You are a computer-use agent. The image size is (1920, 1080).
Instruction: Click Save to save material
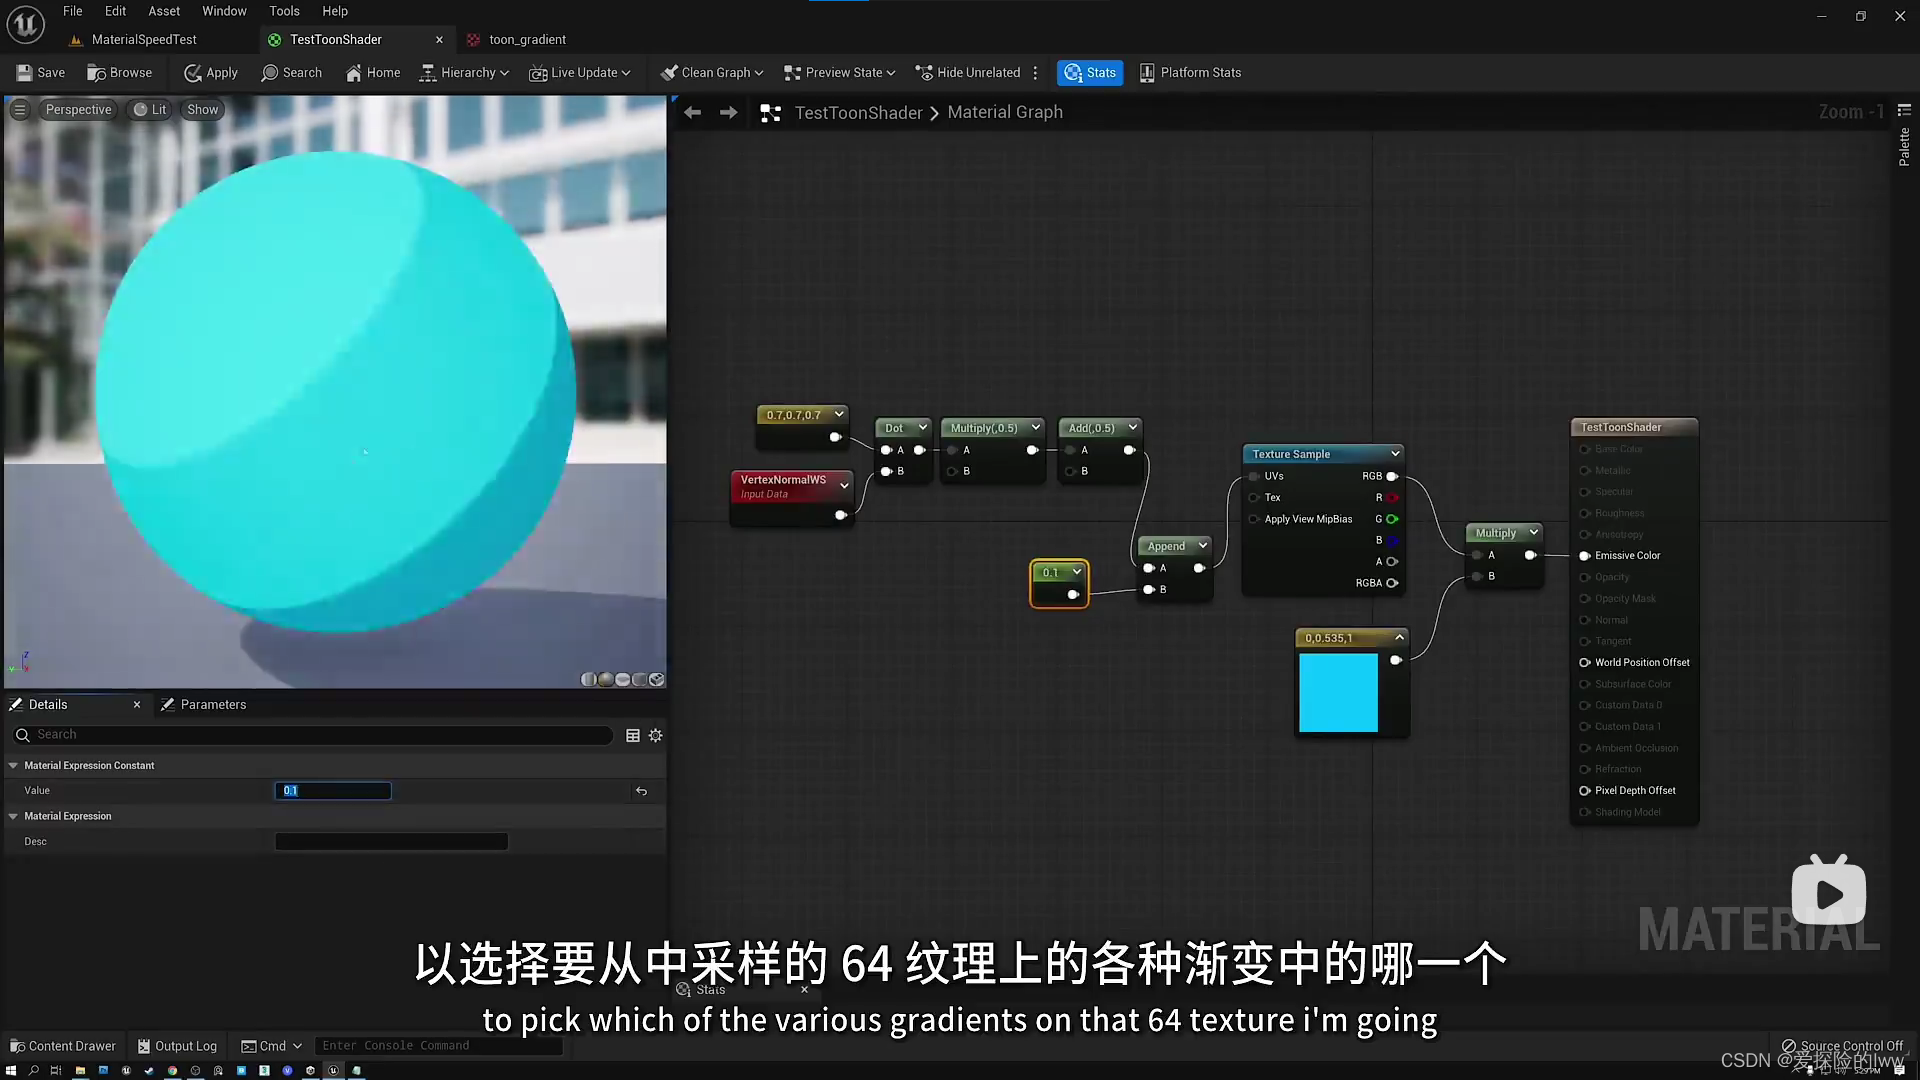[x=41, y=71]
